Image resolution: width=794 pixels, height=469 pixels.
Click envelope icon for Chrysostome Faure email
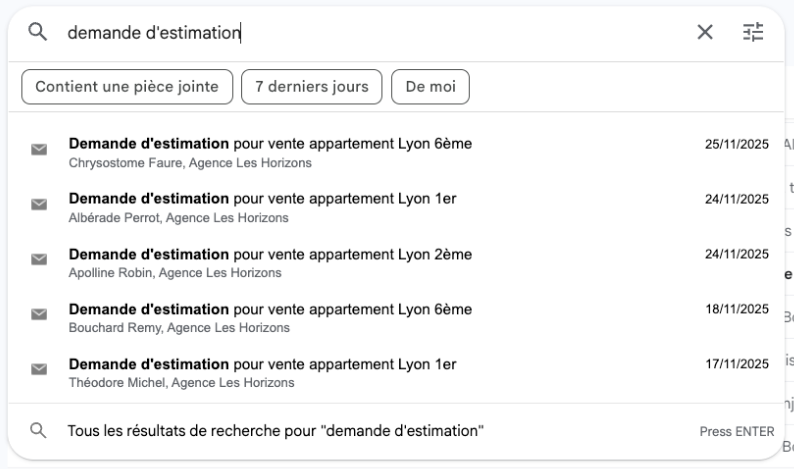(39, 150)
